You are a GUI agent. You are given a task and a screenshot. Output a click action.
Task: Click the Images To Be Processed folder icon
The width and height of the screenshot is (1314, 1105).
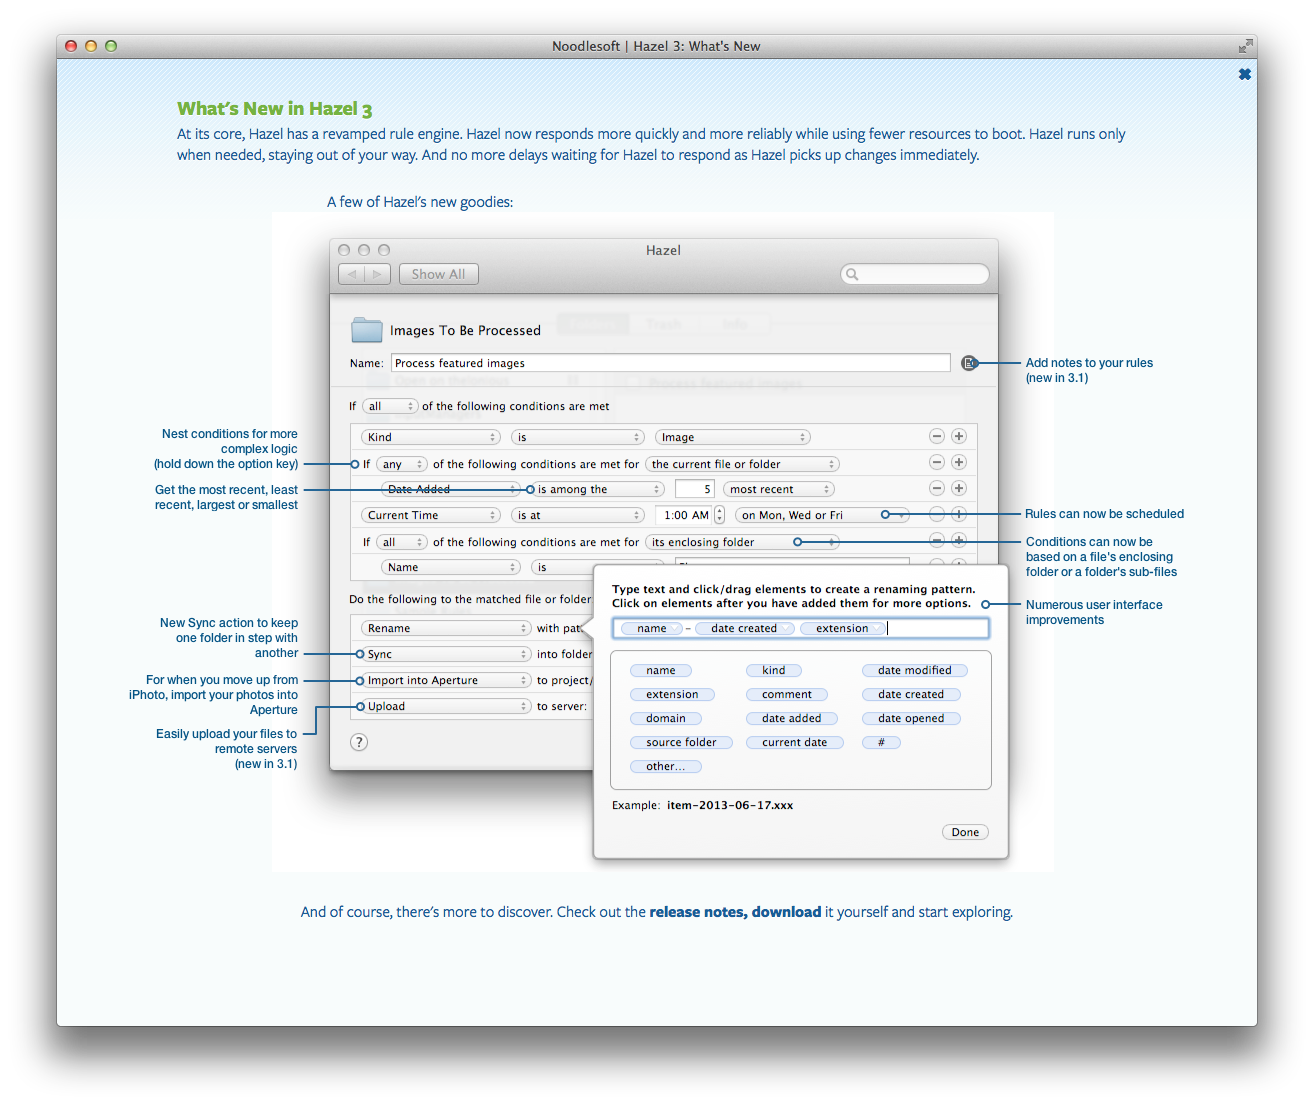pos(367,329)
